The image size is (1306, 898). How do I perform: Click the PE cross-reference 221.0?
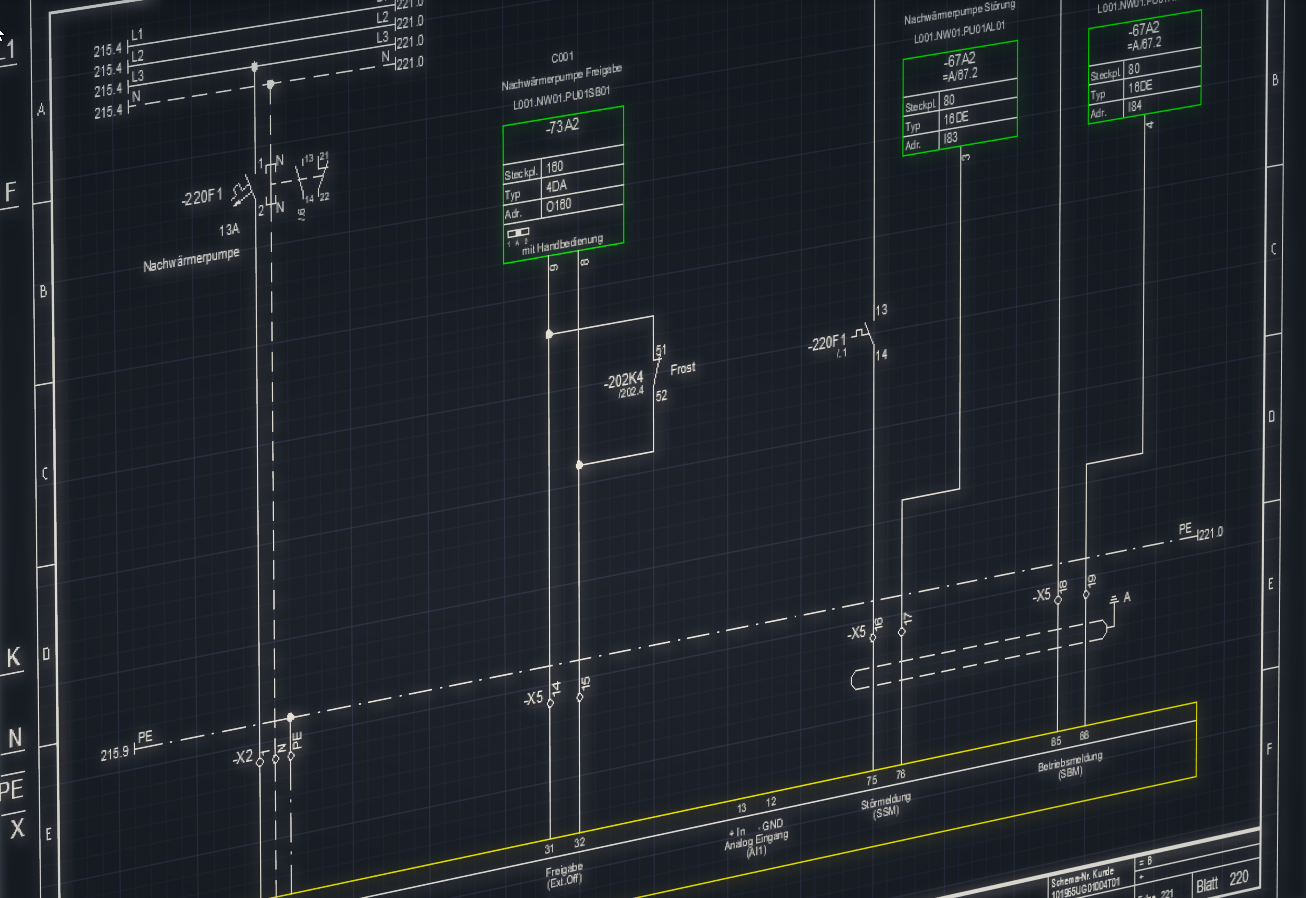coord(1211,532)
